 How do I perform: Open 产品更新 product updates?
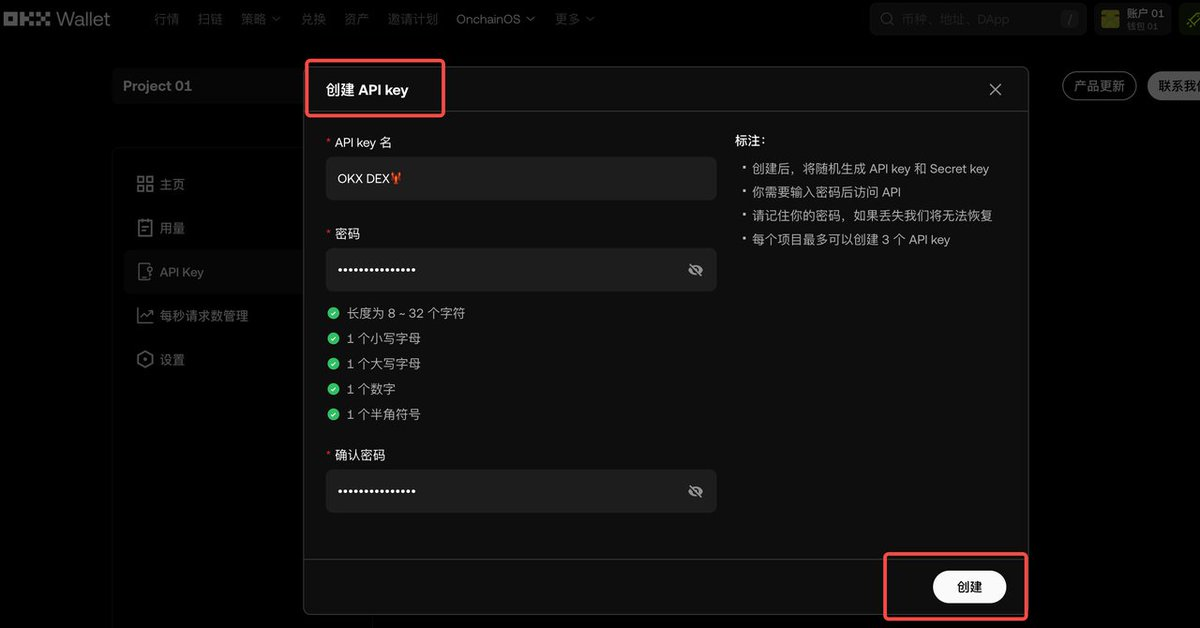pos(1098,86)
